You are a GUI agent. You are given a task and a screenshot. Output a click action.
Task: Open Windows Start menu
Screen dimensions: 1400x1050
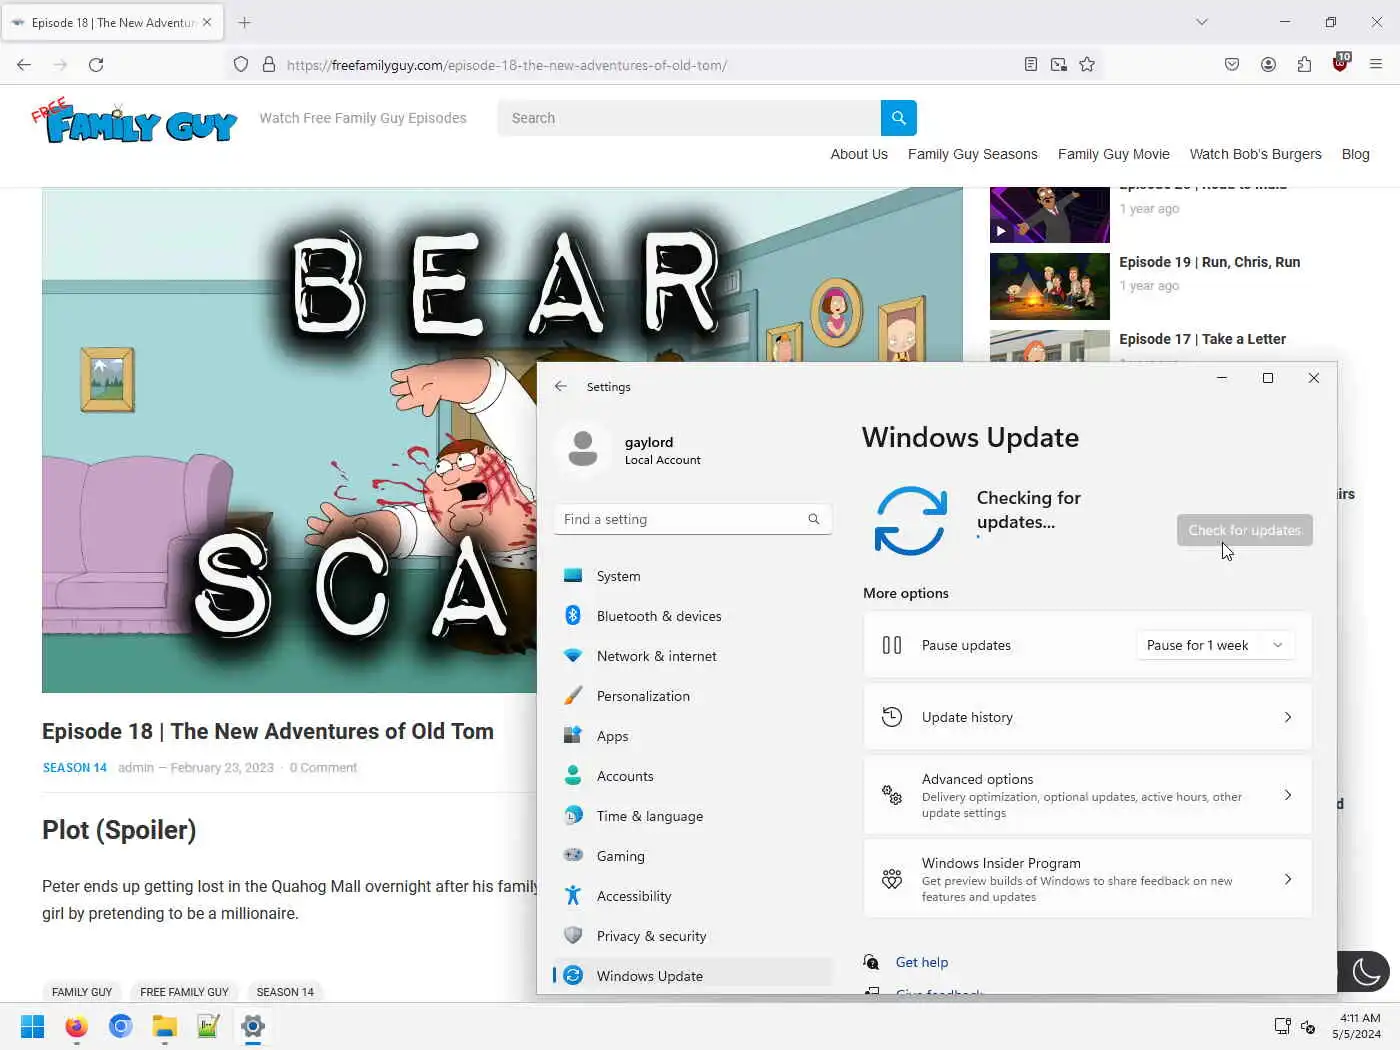point(32,1026)
